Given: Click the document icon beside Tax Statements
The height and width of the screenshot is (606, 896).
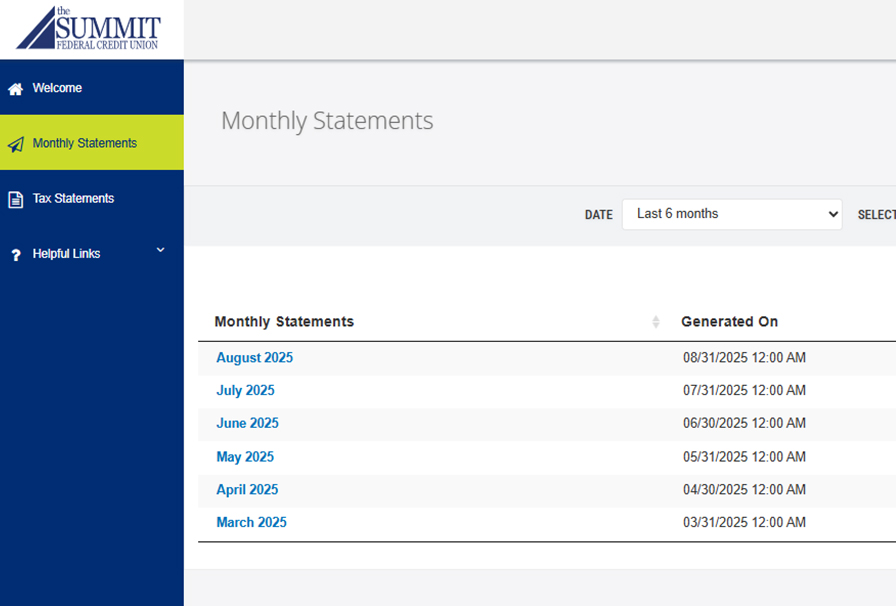Looking at the screenshot, I should [15, 199].
